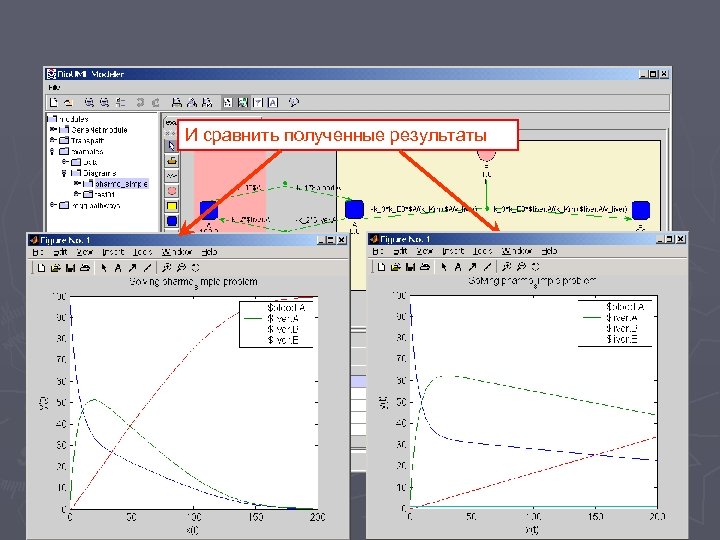Click the blue node at far right of diagram
Screen dimensions: 720x540
641,210
